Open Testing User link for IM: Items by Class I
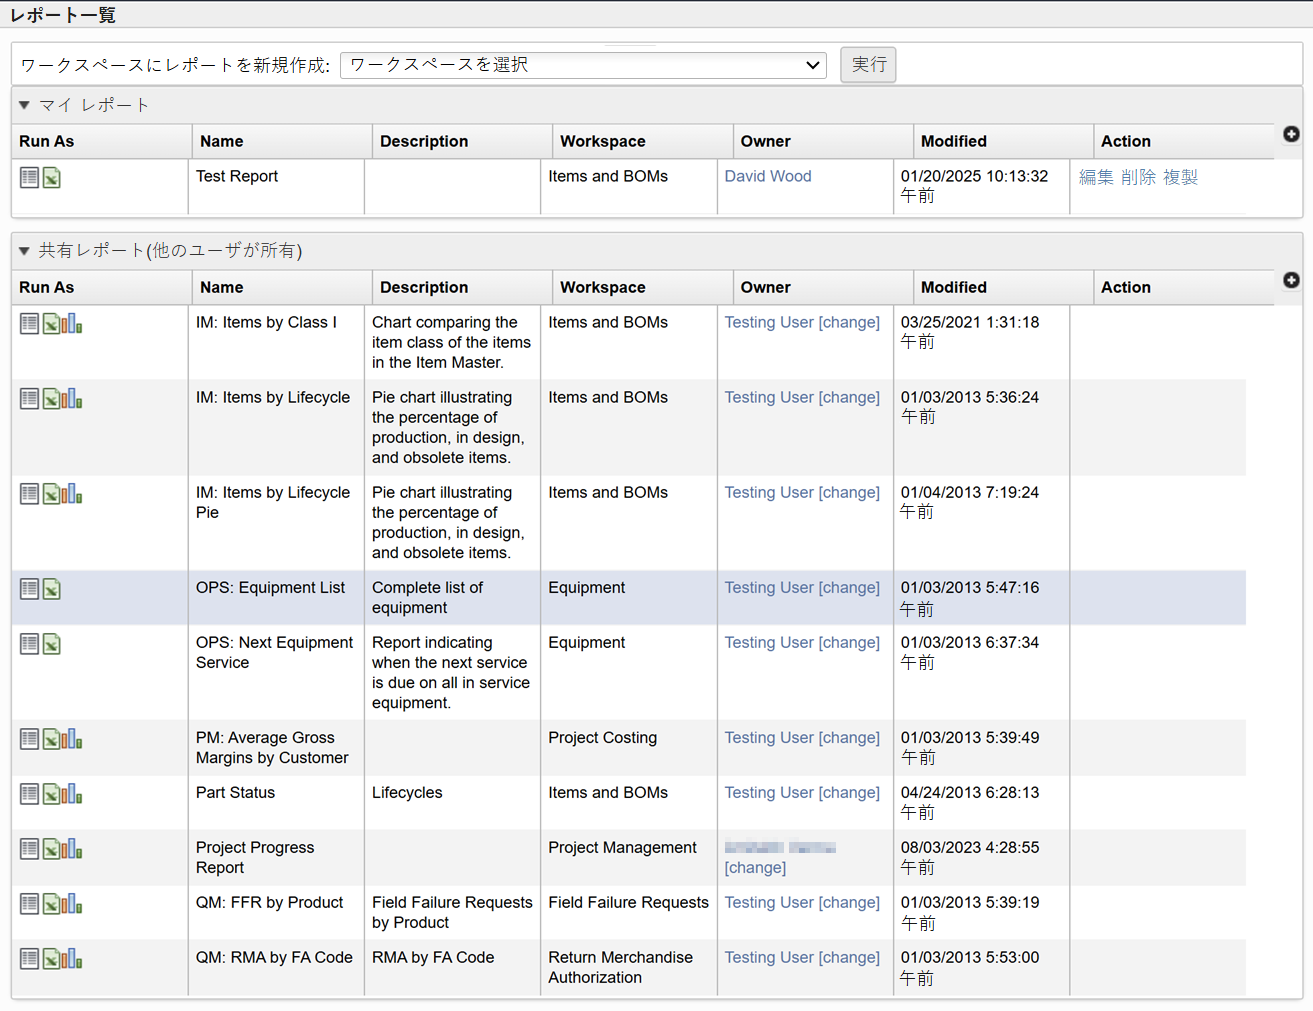 click(769, 323)
